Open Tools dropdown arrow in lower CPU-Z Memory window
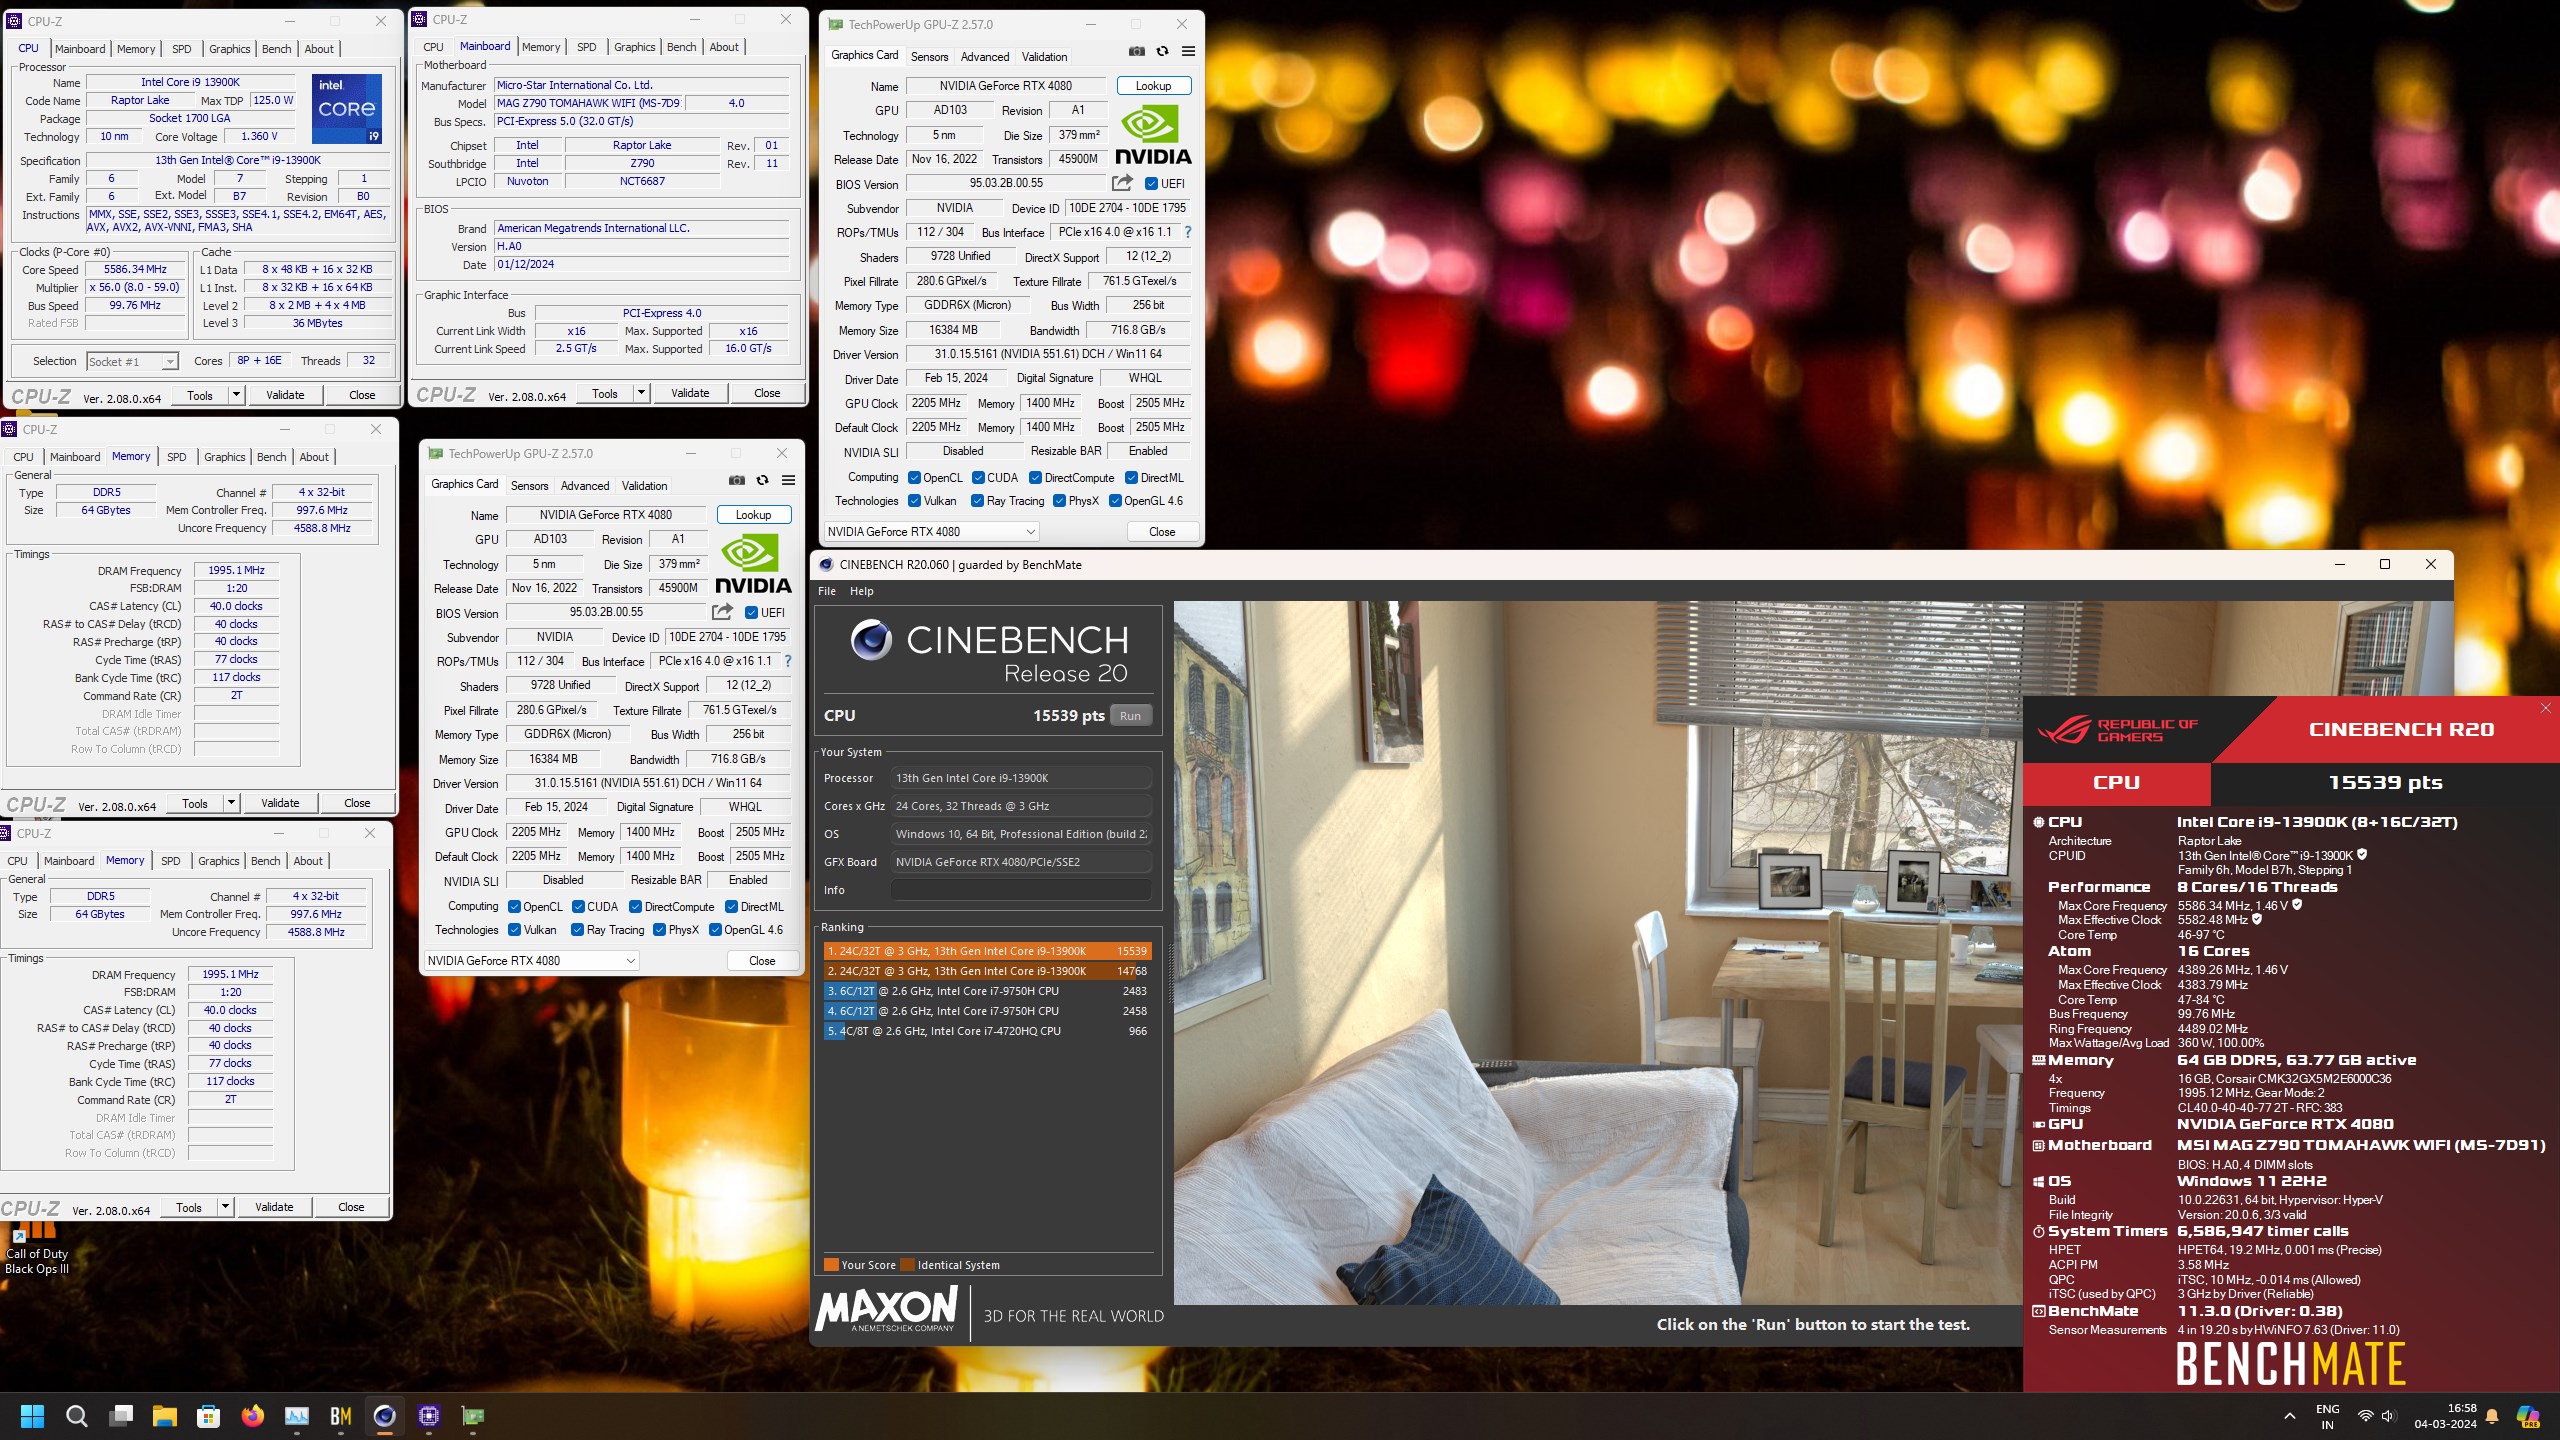 tap(225, 1207)
